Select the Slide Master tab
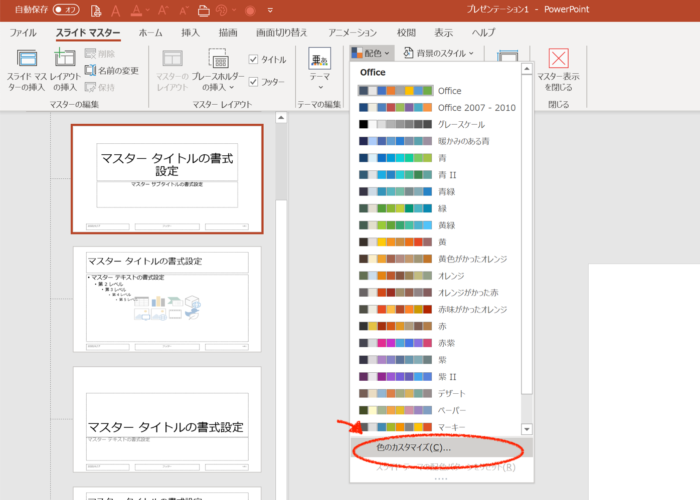This screenshot has width=700, height=500. click(88, 33)
